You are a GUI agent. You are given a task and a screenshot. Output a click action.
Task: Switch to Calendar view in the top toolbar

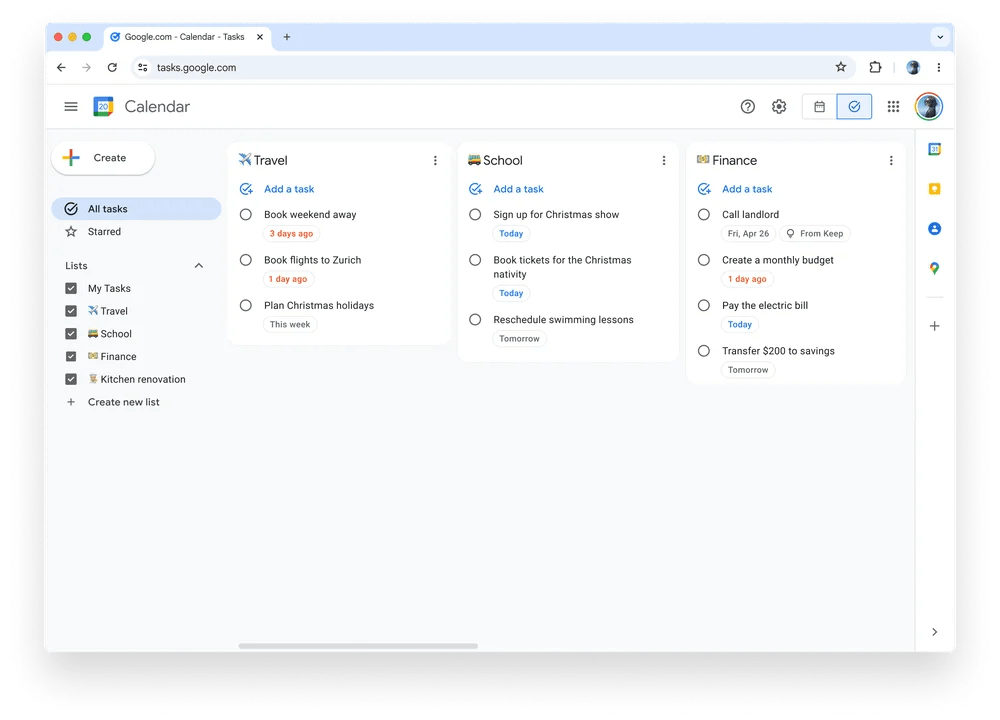(x=818, y=106)
